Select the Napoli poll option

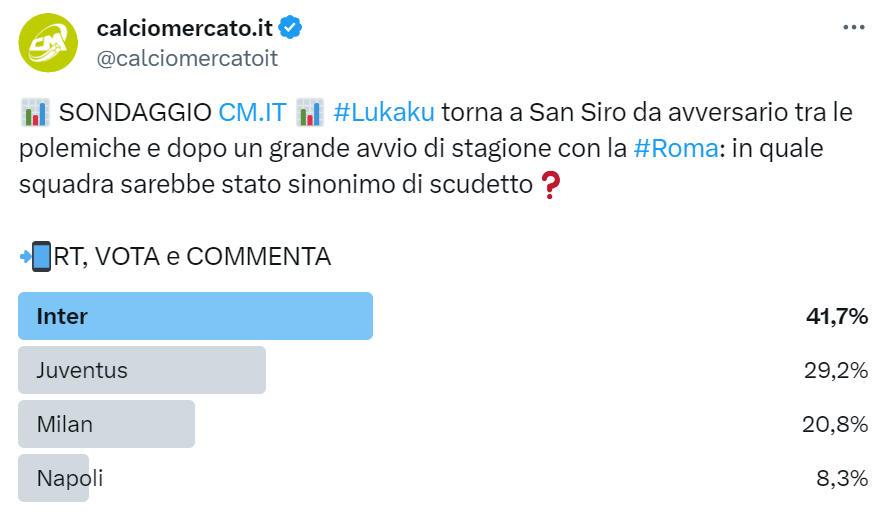(x=69, y=478)
